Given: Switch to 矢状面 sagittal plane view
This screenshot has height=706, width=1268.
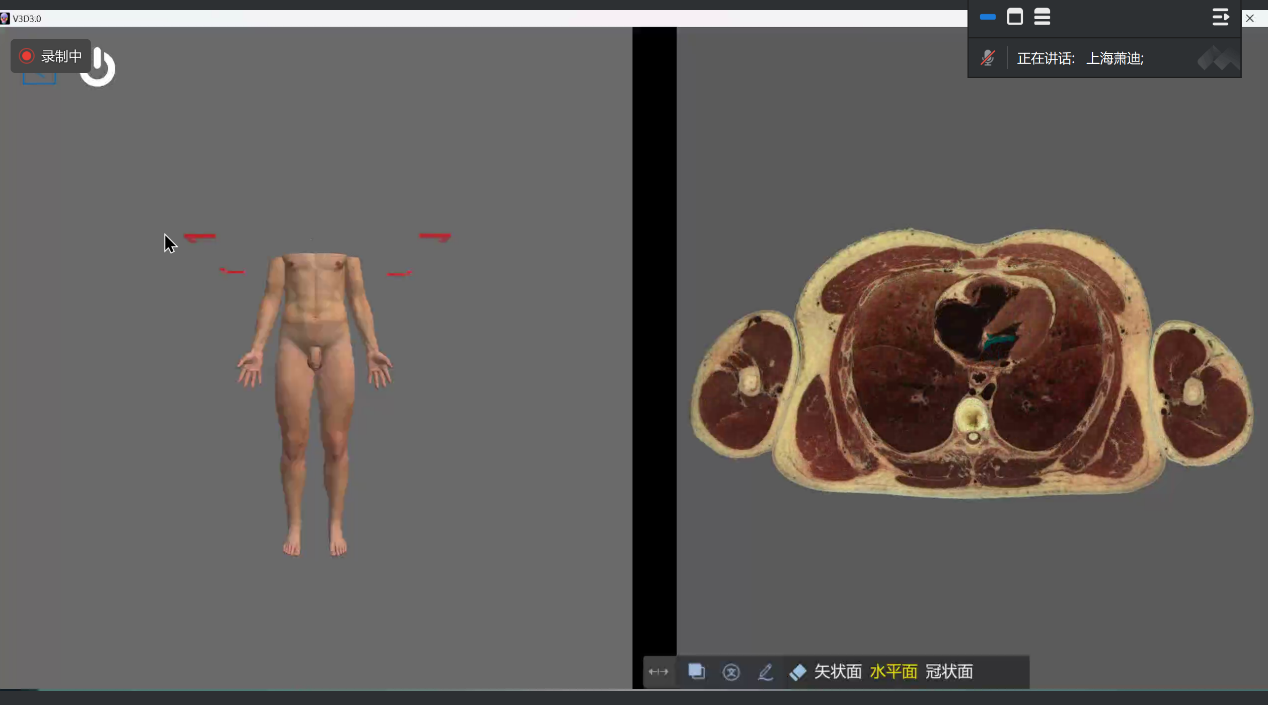Looking at the screenshot, I should tap(838, 672).
